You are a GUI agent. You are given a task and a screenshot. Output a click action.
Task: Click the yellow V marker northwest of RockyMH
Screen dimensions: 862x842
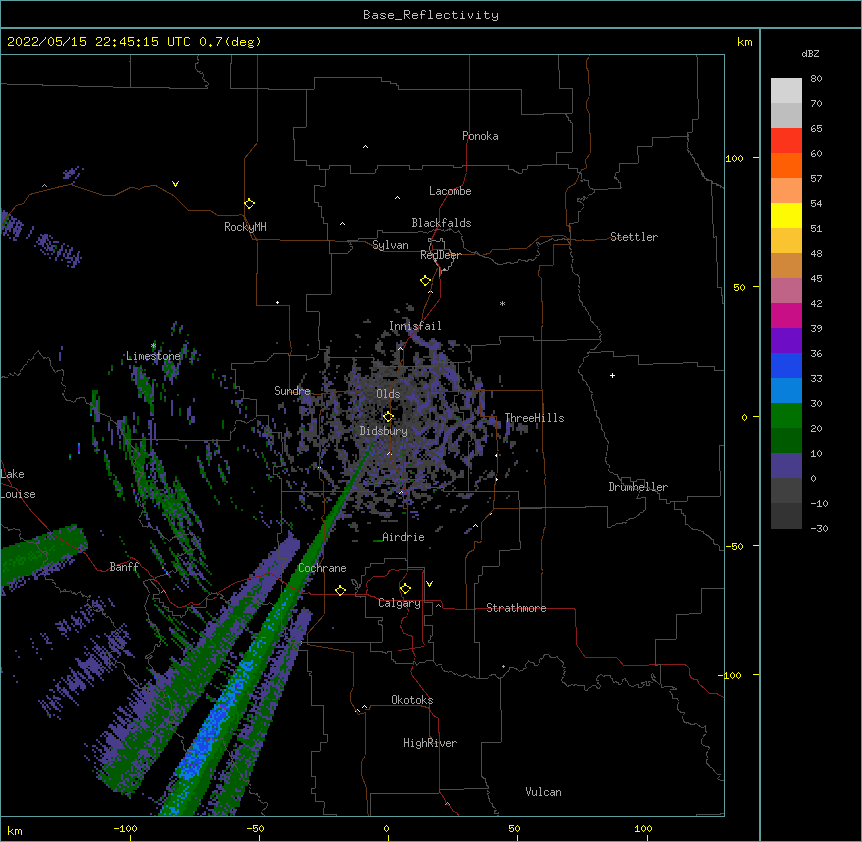[175, 184]
